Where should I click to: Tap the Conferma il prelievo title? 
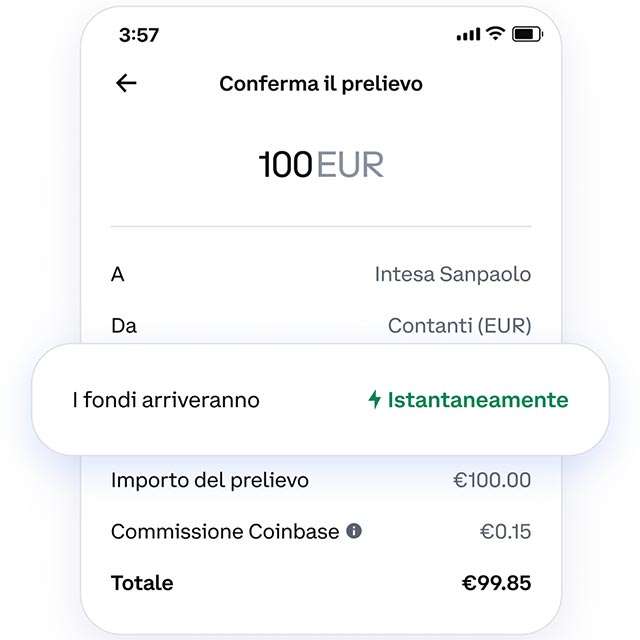coord(321,84)
